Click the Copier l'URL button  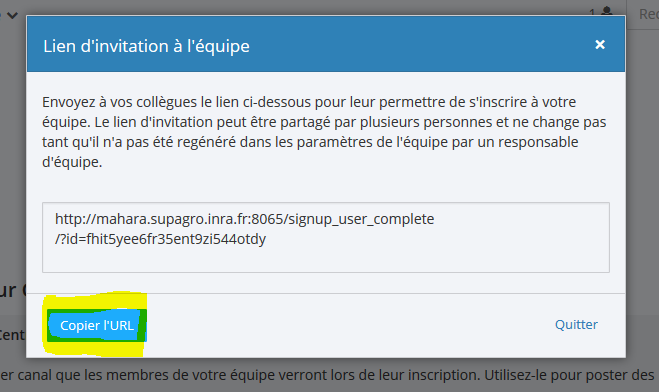[97, 326]
